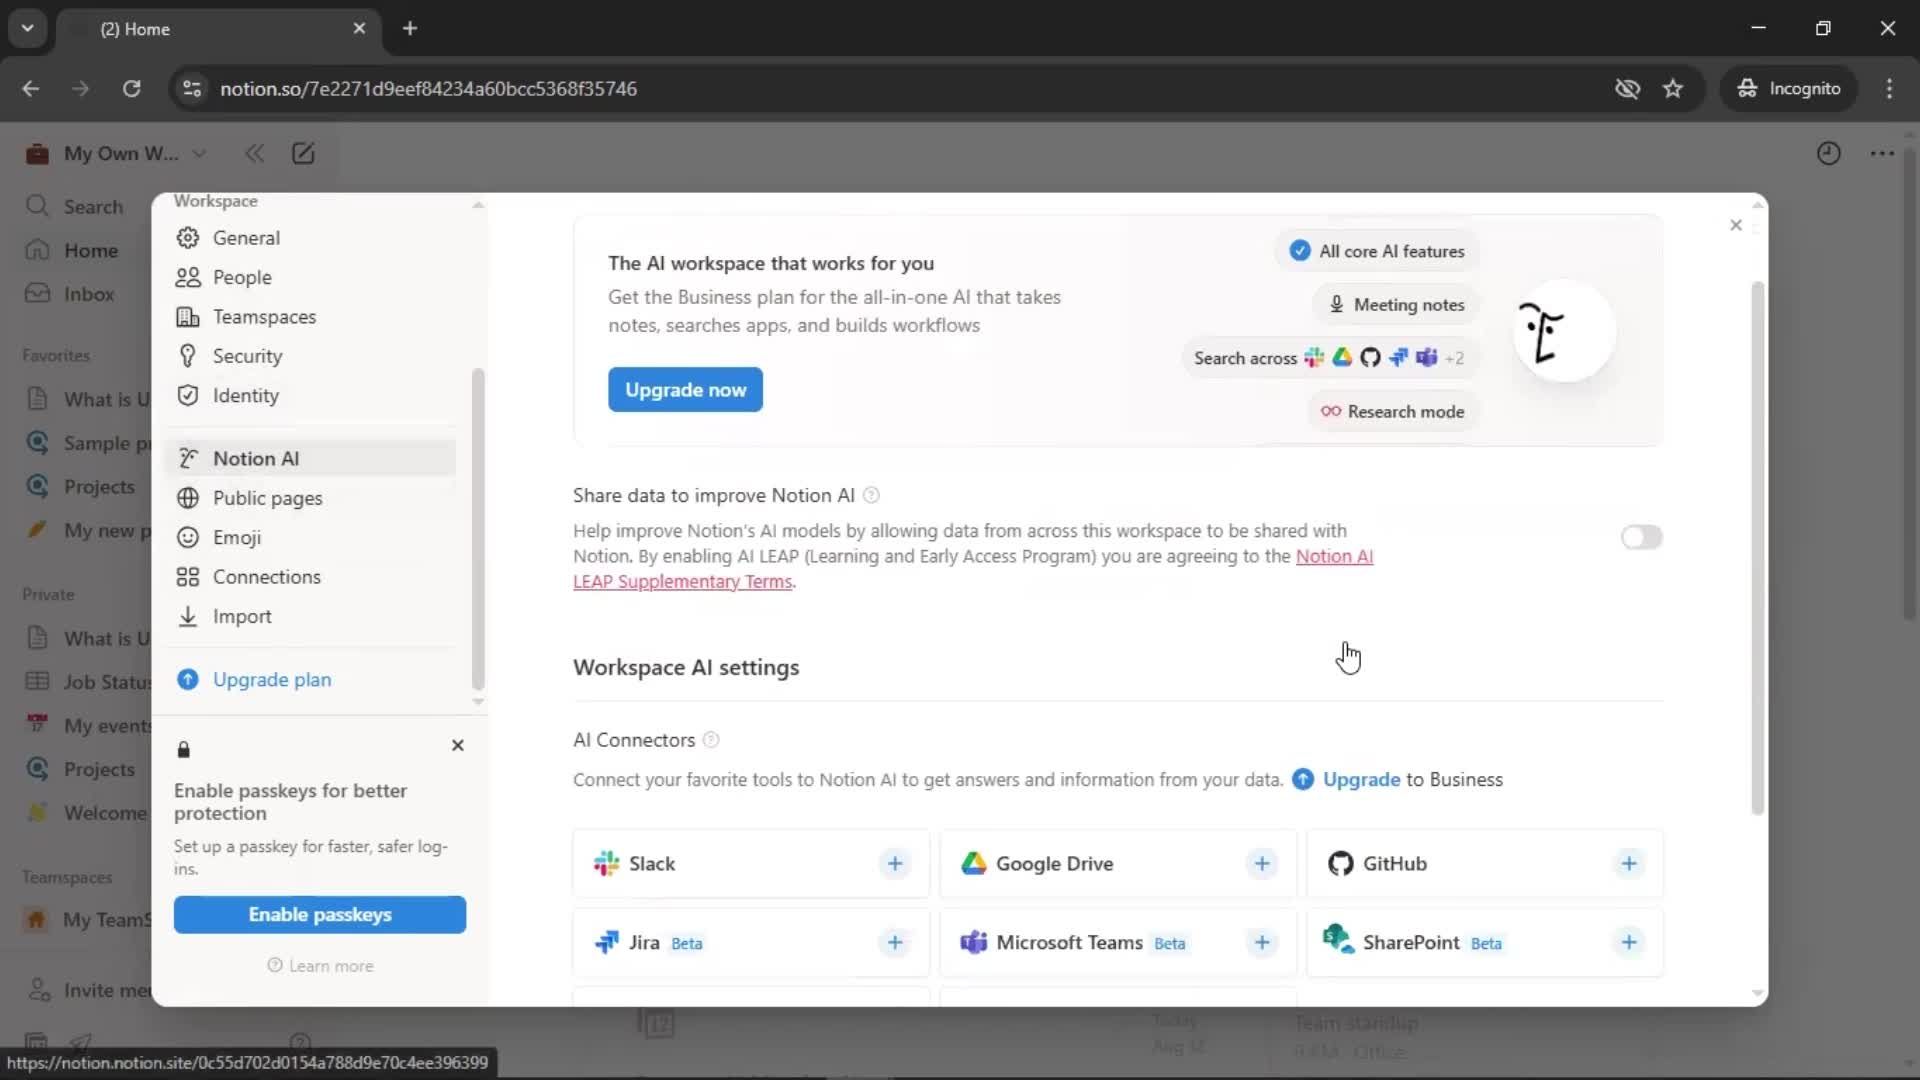This screenshot has height=1080, width=1920.
Task: Open a new browser tab
Action: pos(410,29)
